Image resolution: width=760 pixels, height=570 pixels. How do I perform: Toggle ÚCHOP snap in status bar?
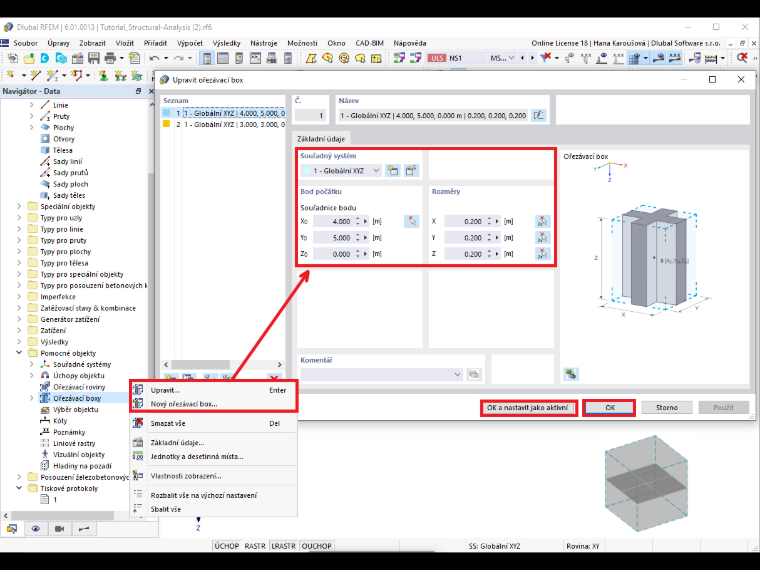[226, 546]
